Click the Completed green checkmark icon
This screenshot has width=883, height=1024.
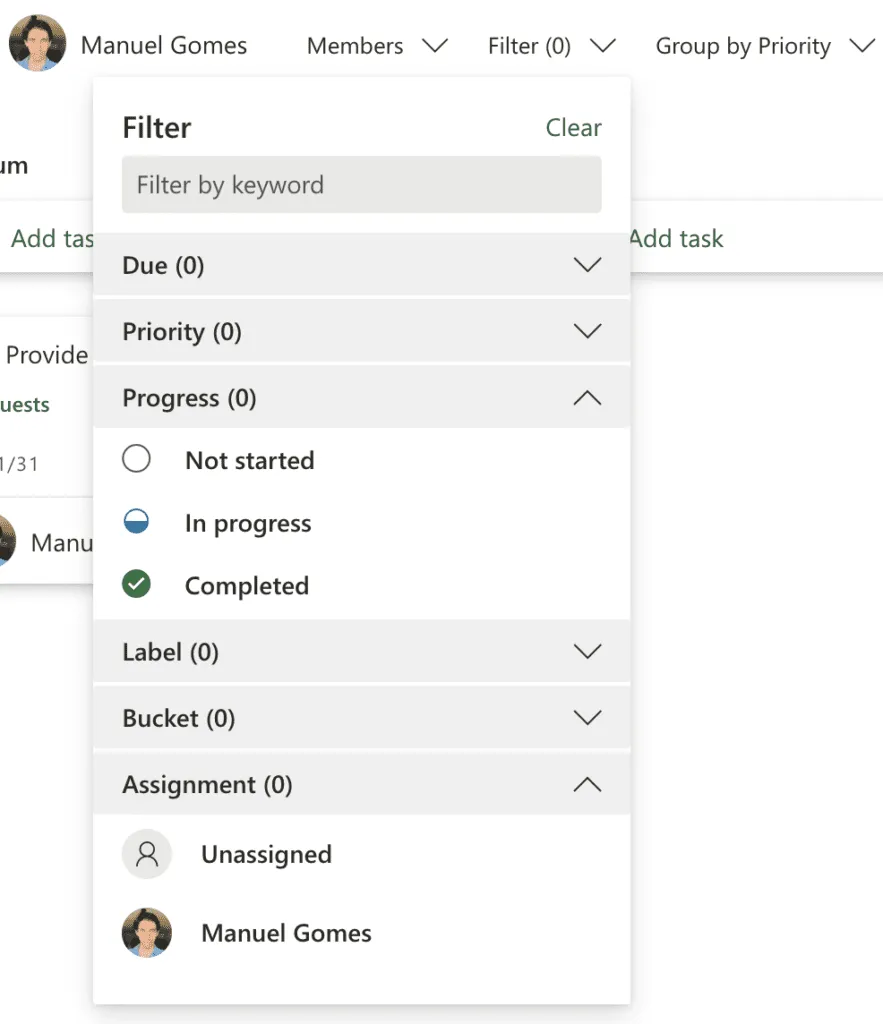pos(136,585)
